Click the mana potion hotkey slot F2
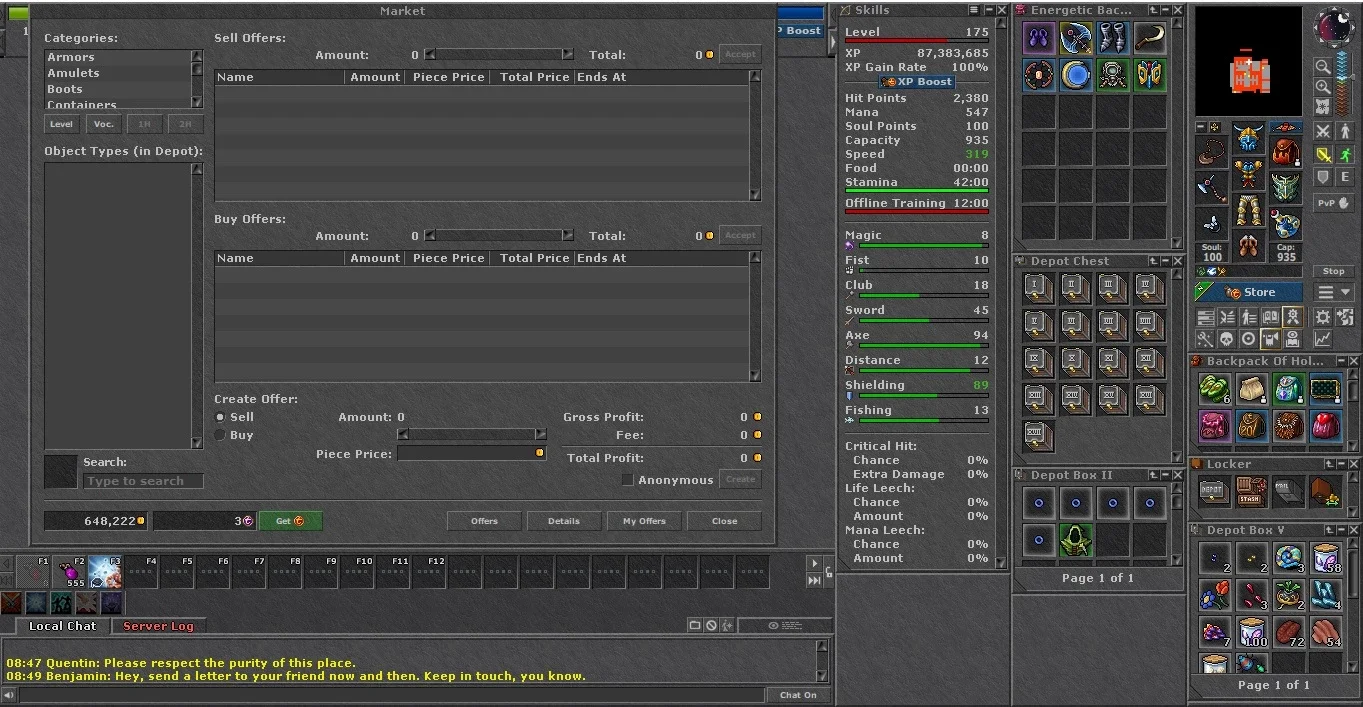 click(70, 572)
